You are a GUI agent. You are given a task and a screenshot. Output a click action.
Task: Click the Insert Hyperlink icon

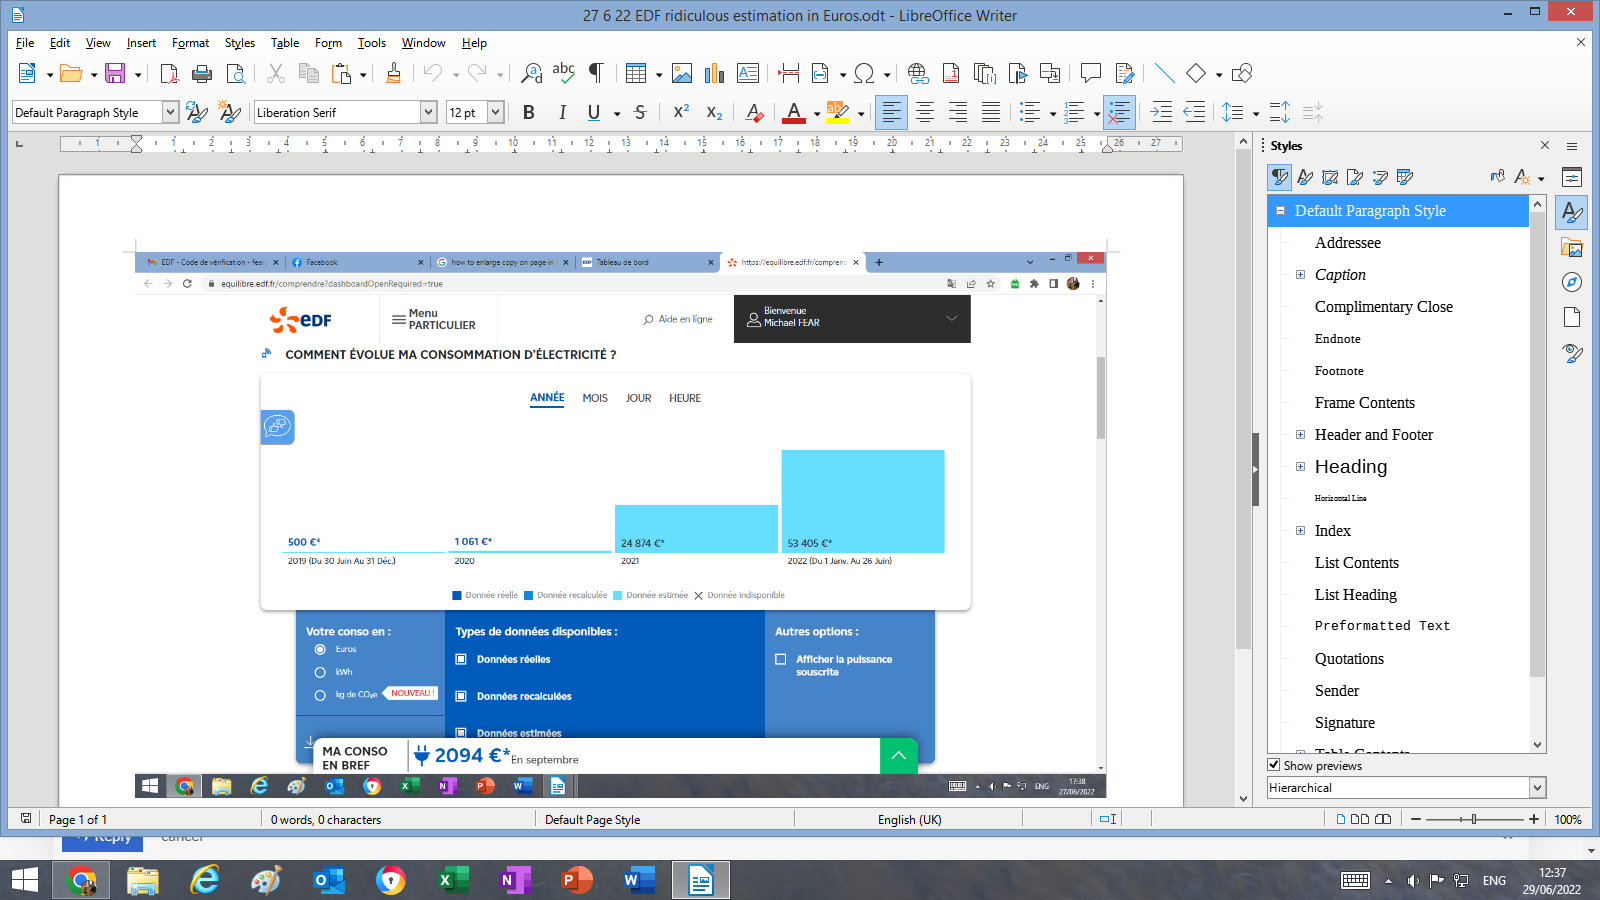click(x=918, y=73)
